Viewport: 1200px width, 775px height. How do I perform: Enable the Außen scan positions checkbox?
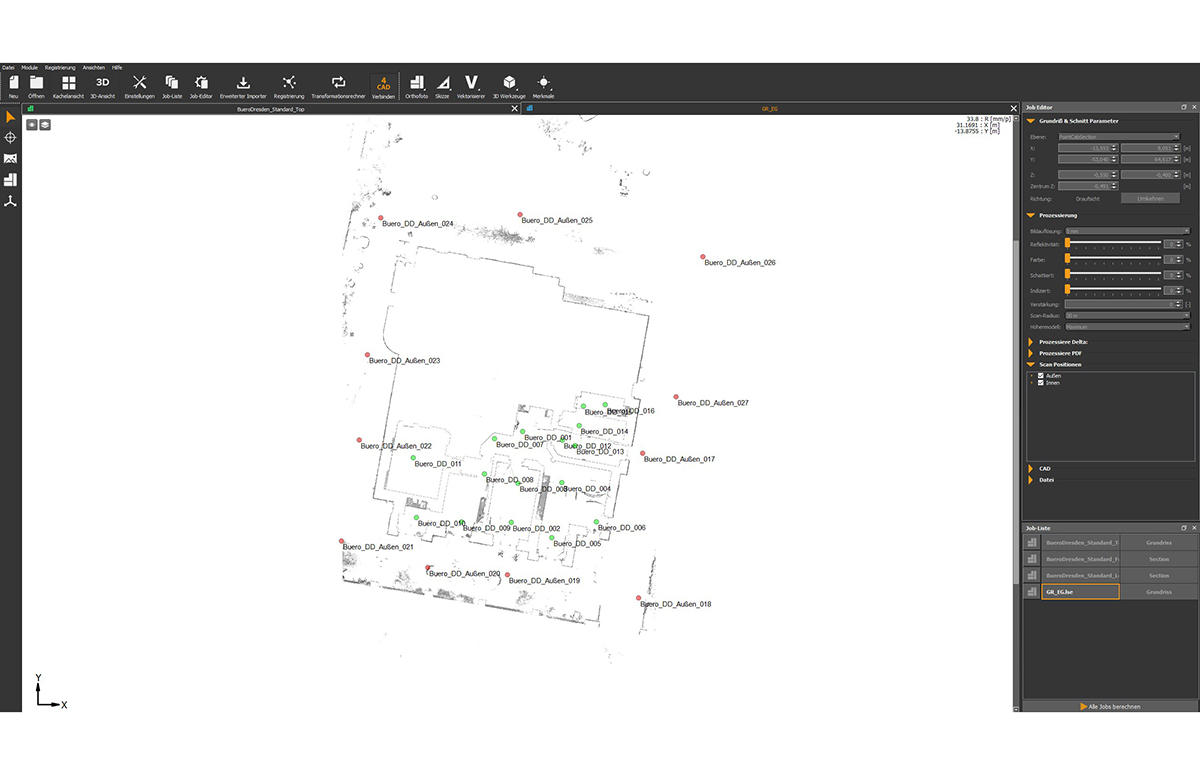(1040, 376)
